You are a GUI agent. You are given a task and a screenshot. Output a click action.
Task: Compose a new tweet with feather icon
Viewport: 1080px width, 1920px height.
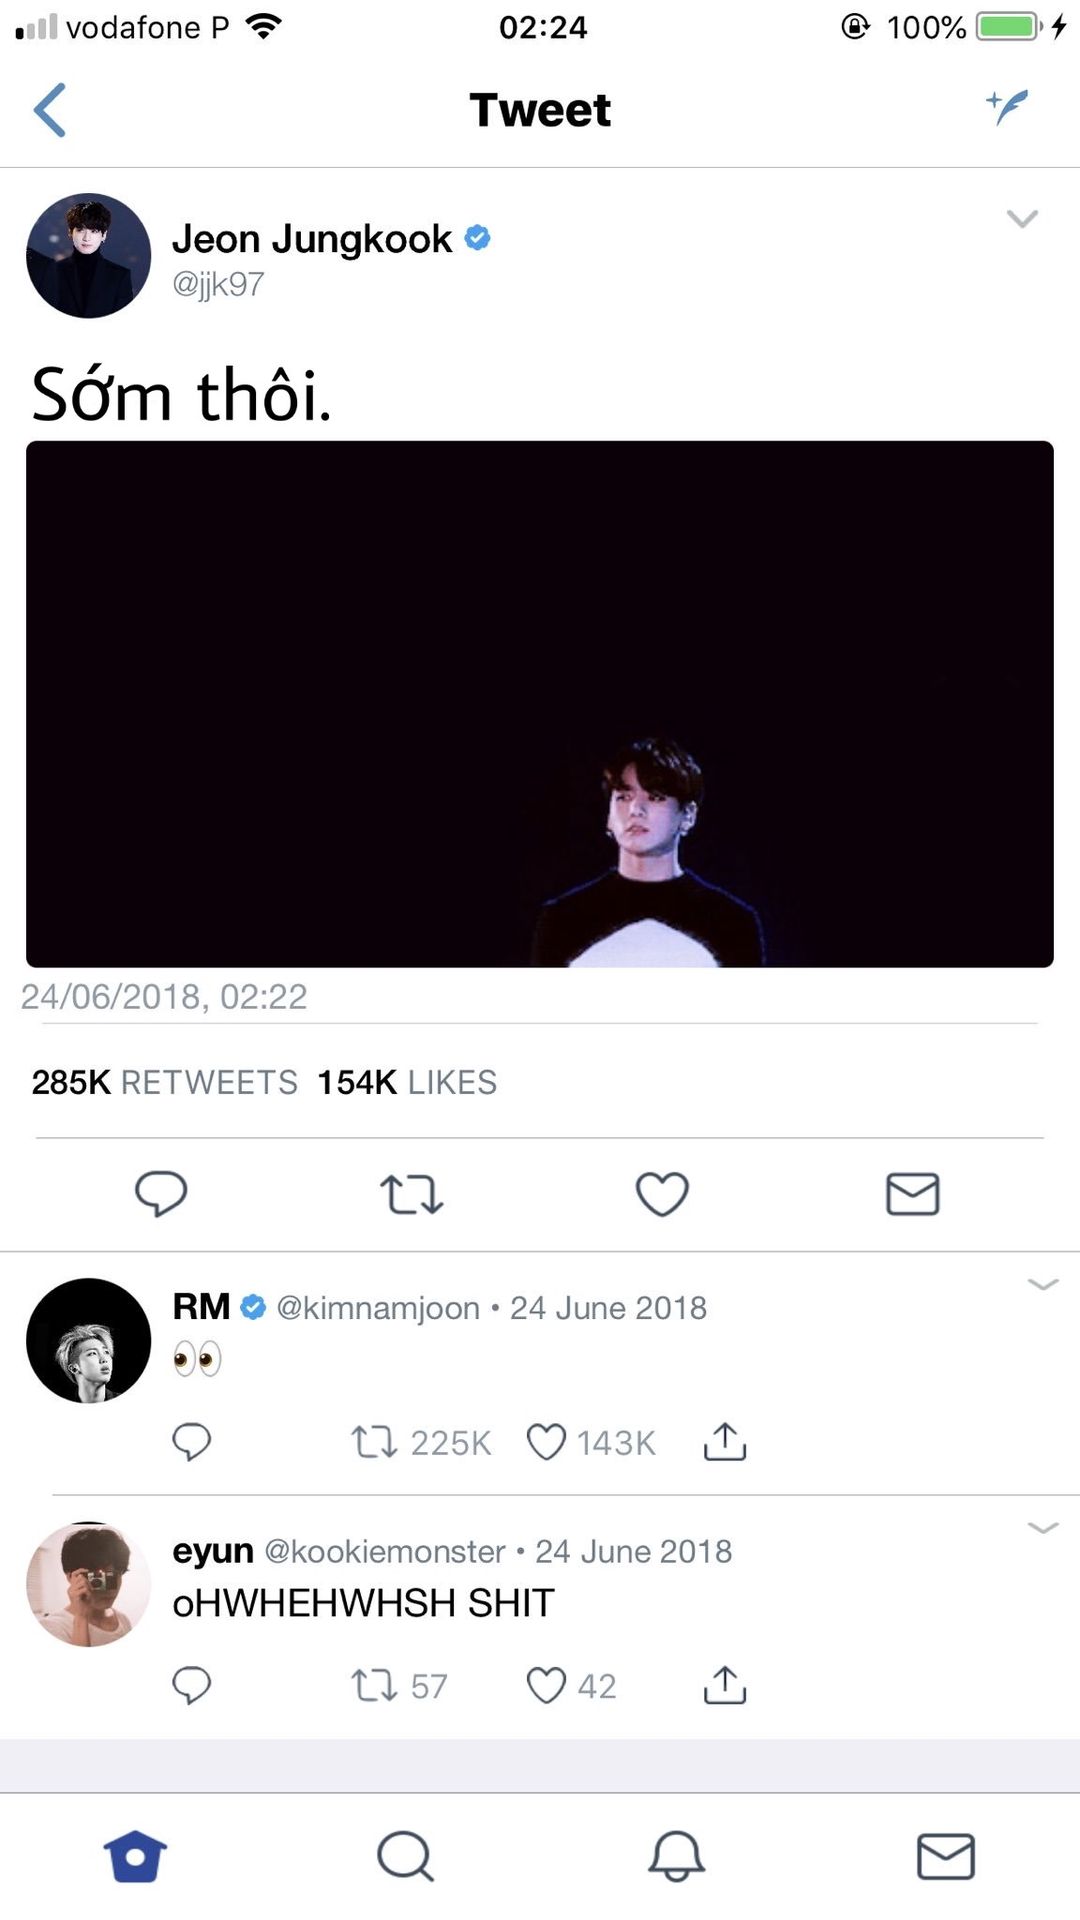pos(1007,107)
